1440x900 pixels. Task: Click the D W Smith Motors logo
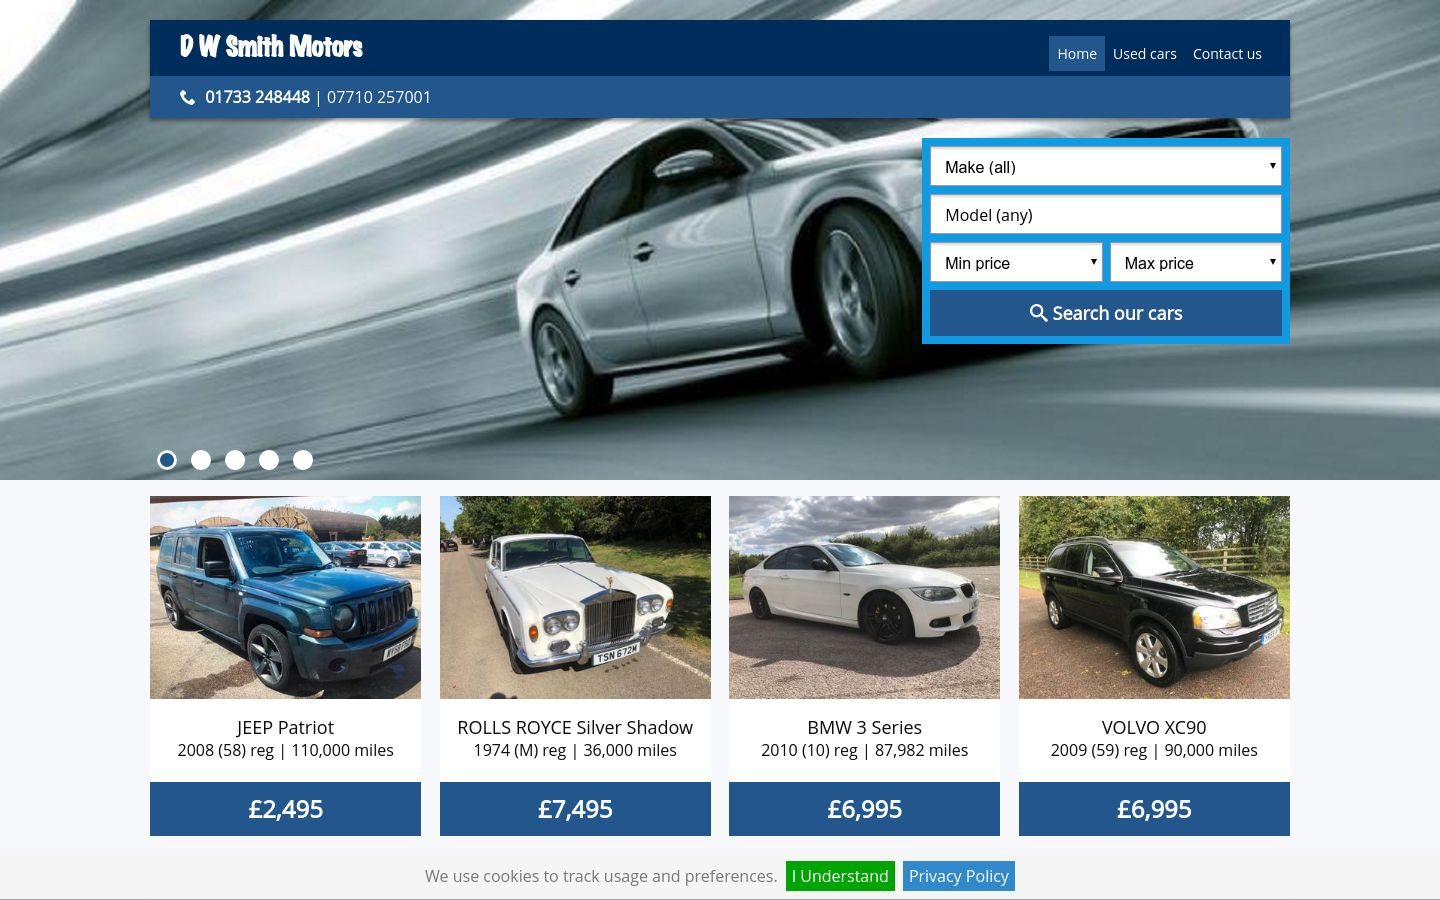pyautogui.click(x=271, y=47)
